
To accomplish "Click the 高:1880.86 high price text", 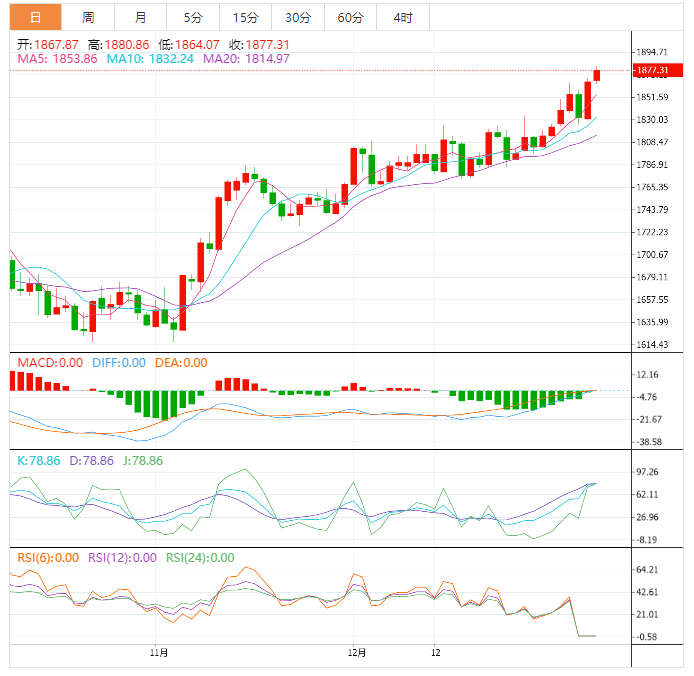I will point(119,45).
